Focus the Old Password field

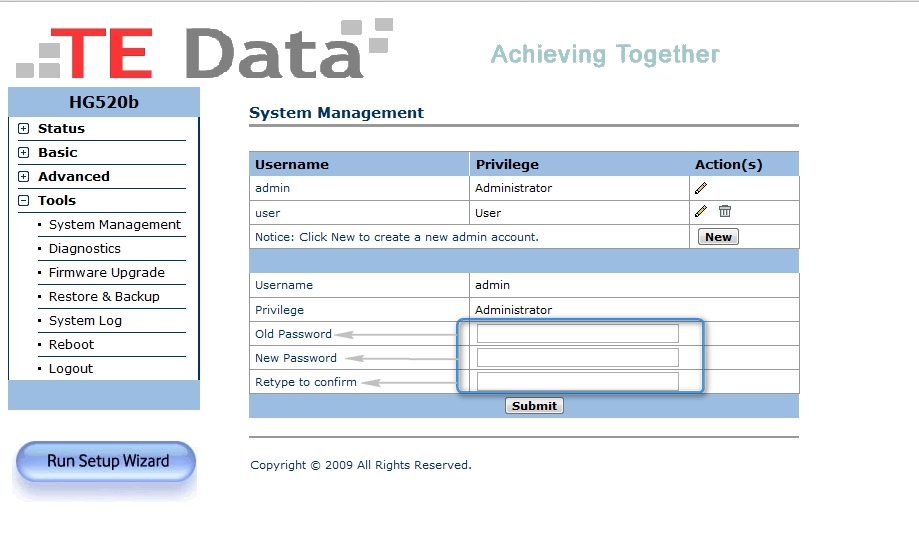click(577, 334)
